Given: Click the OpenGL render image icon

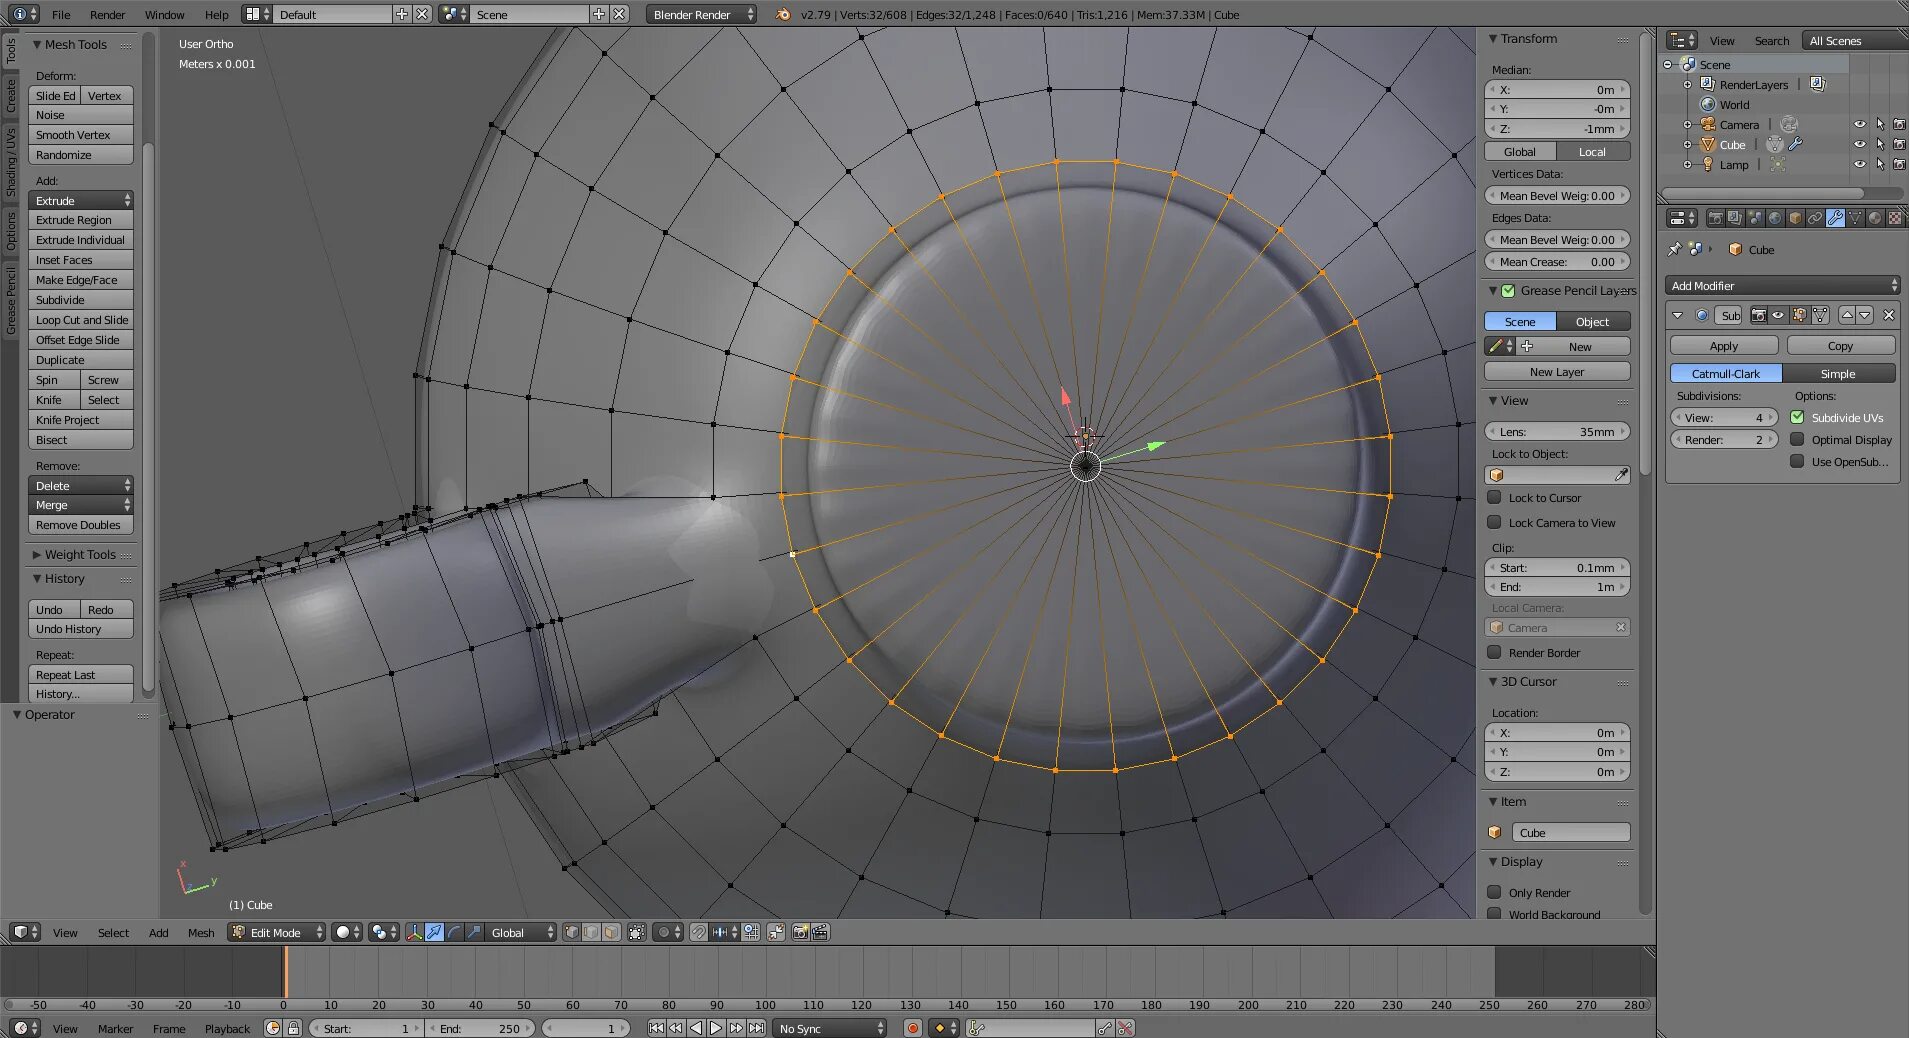Looking at the screenshot, I should (800, 932).
